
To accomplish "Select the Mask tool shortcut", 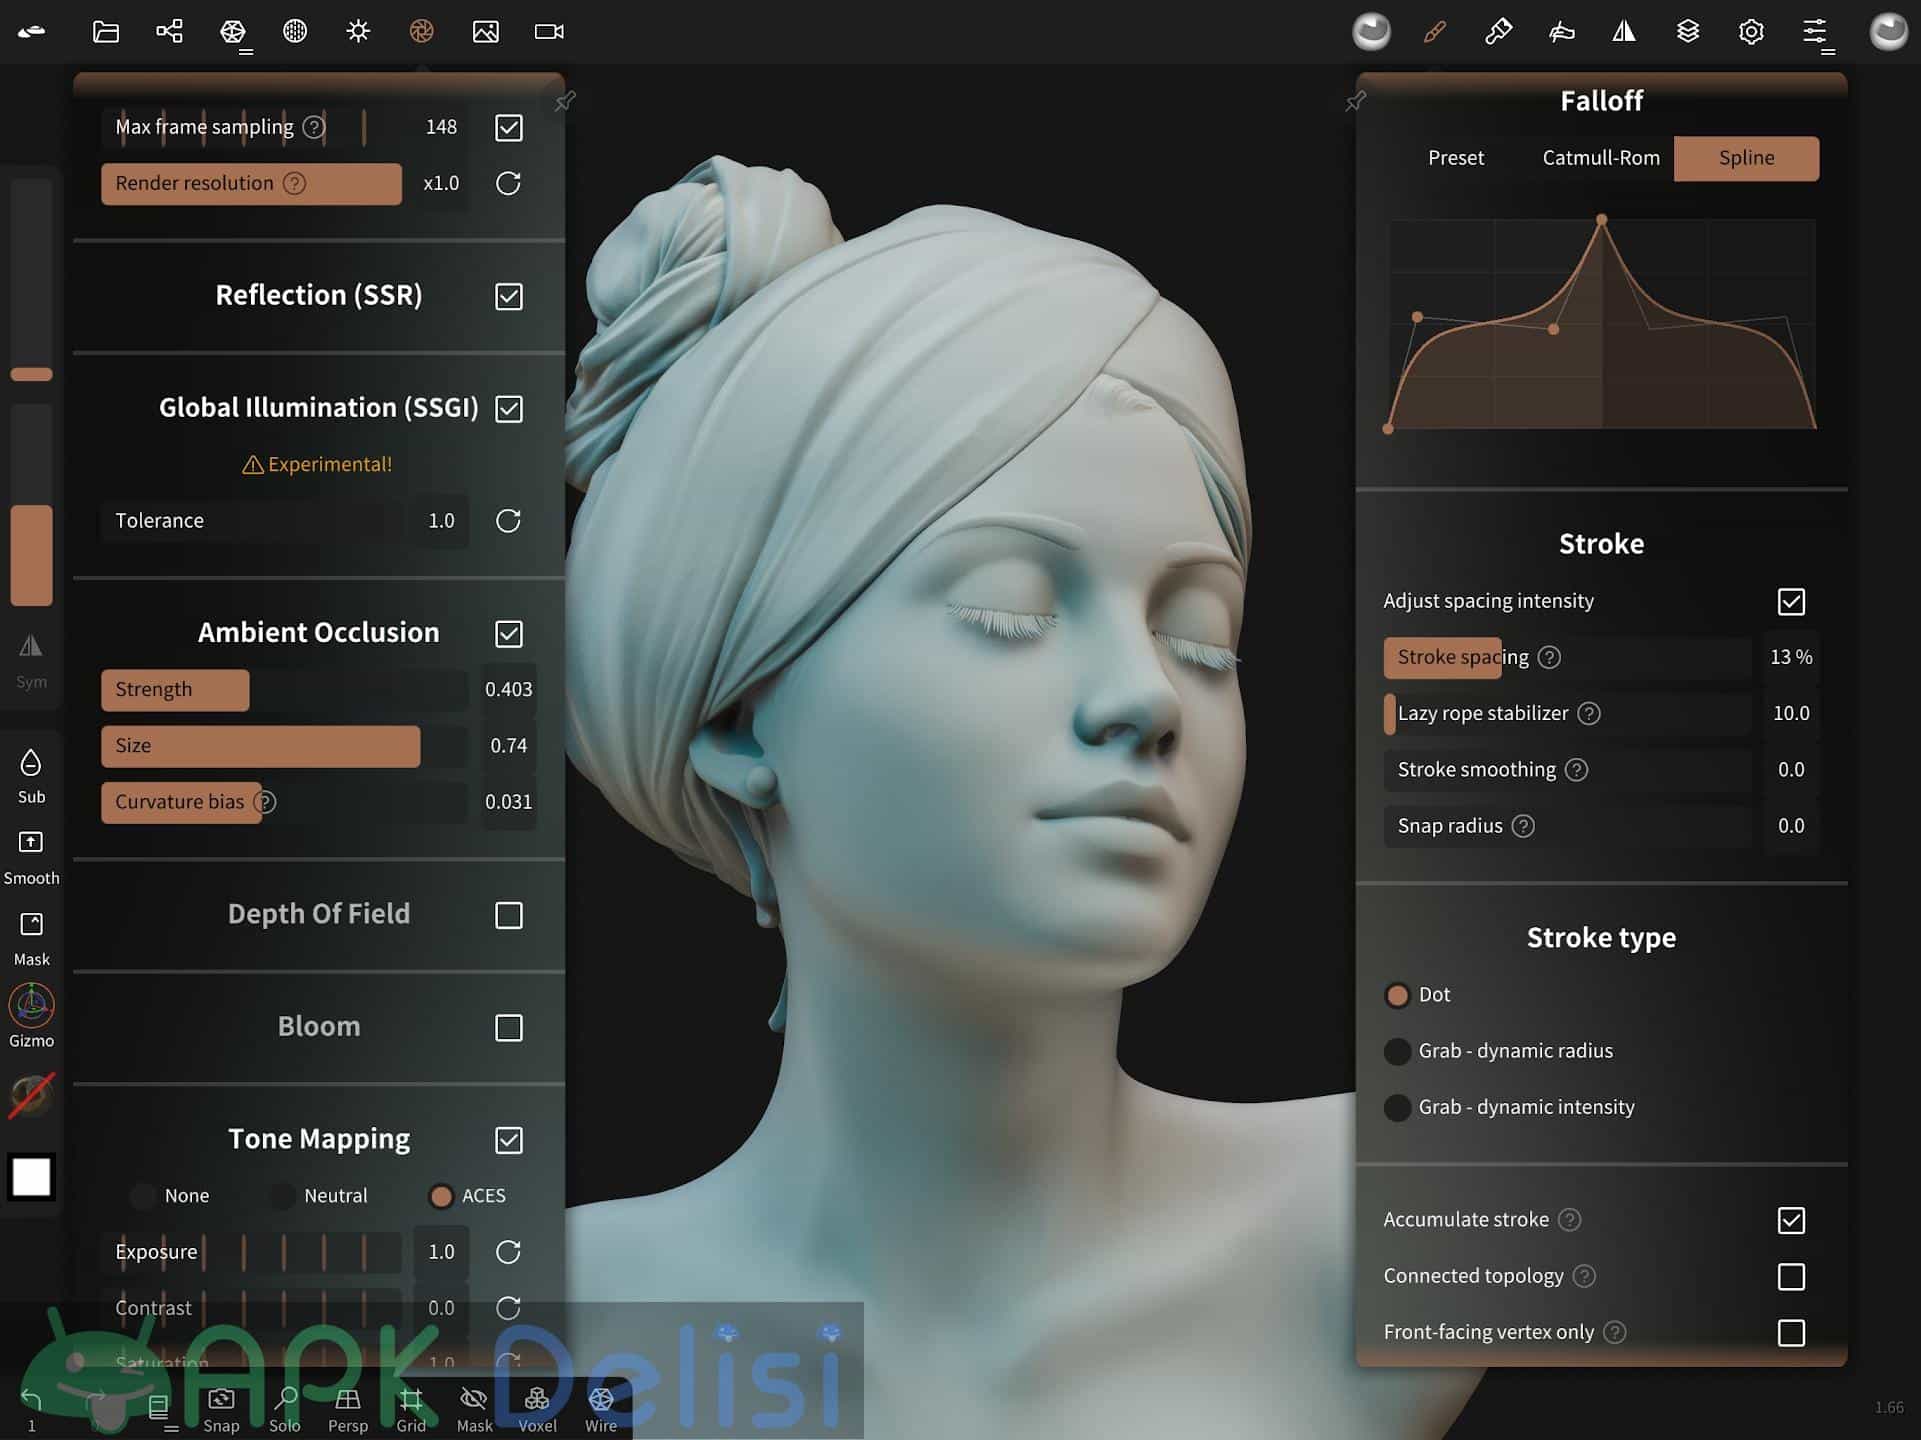I will click(31, 939).
